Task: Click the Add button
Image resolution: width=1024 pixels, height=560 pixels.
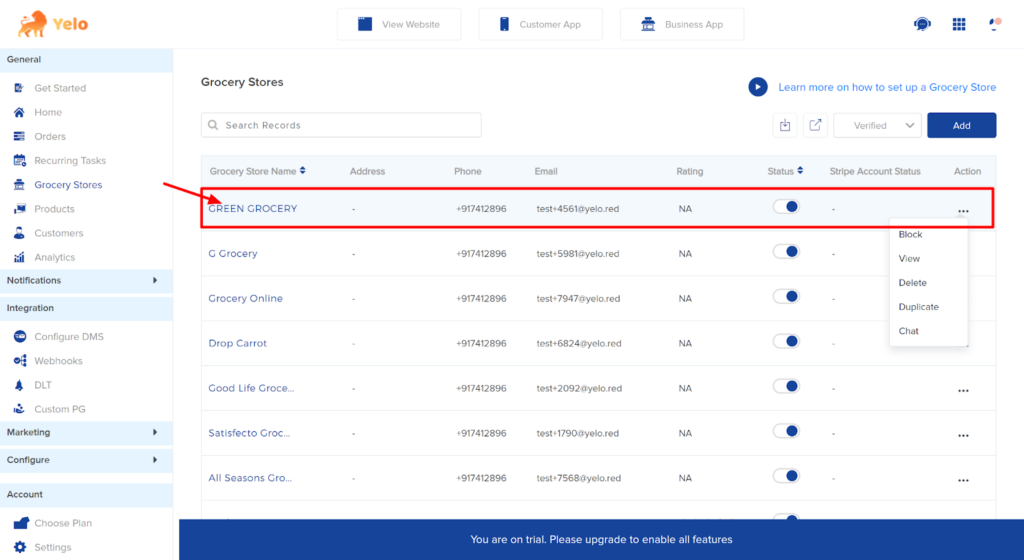Action: tap(961, 125)
